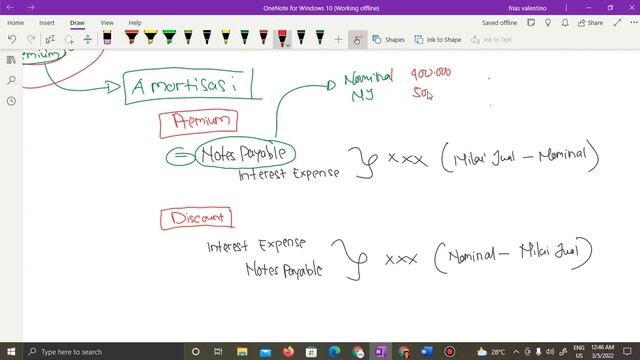640x360 pixels.
Task: Select the bright green highlighter
Action: 169,38
